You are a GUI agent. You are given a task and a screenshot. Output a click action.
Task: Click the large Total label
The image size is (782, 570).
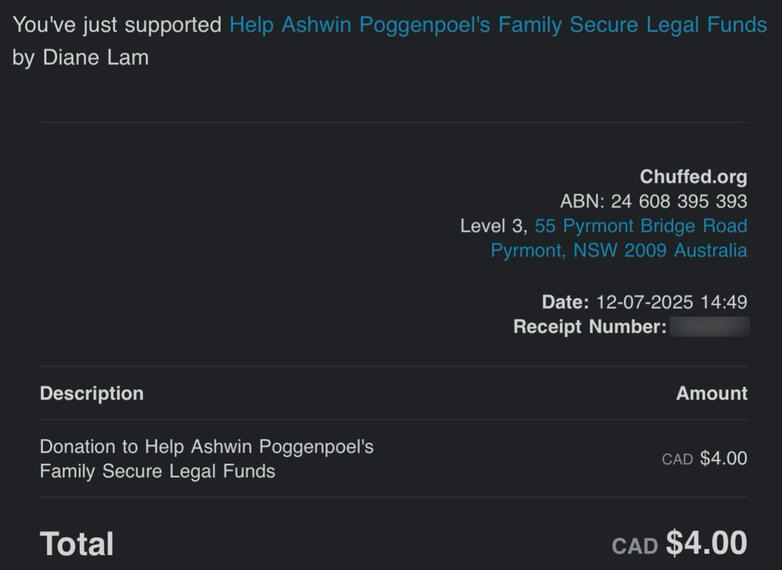tap(76, 544)
